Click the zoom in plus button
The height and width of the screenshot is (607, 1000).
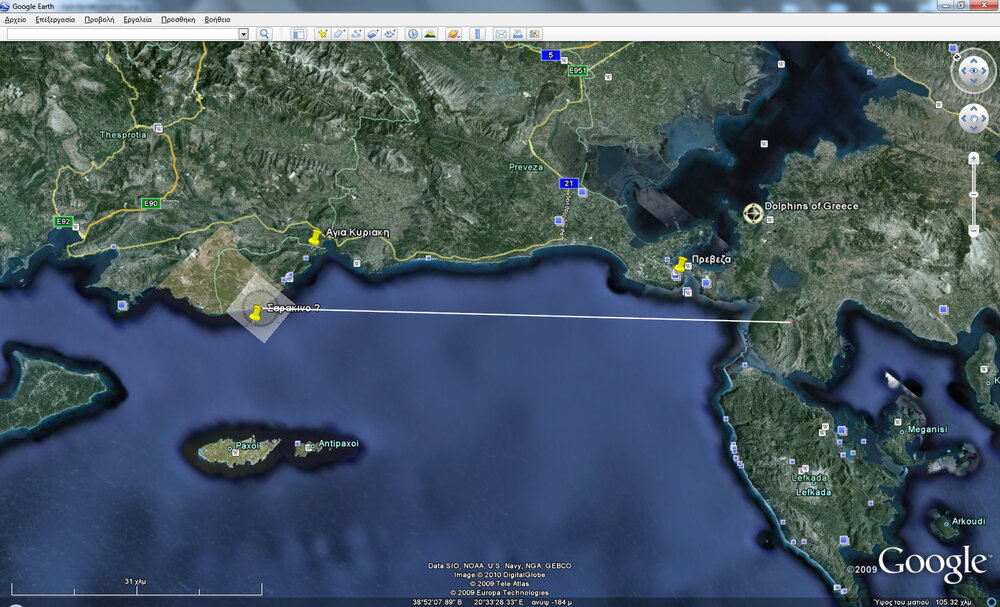coord(973,159)
